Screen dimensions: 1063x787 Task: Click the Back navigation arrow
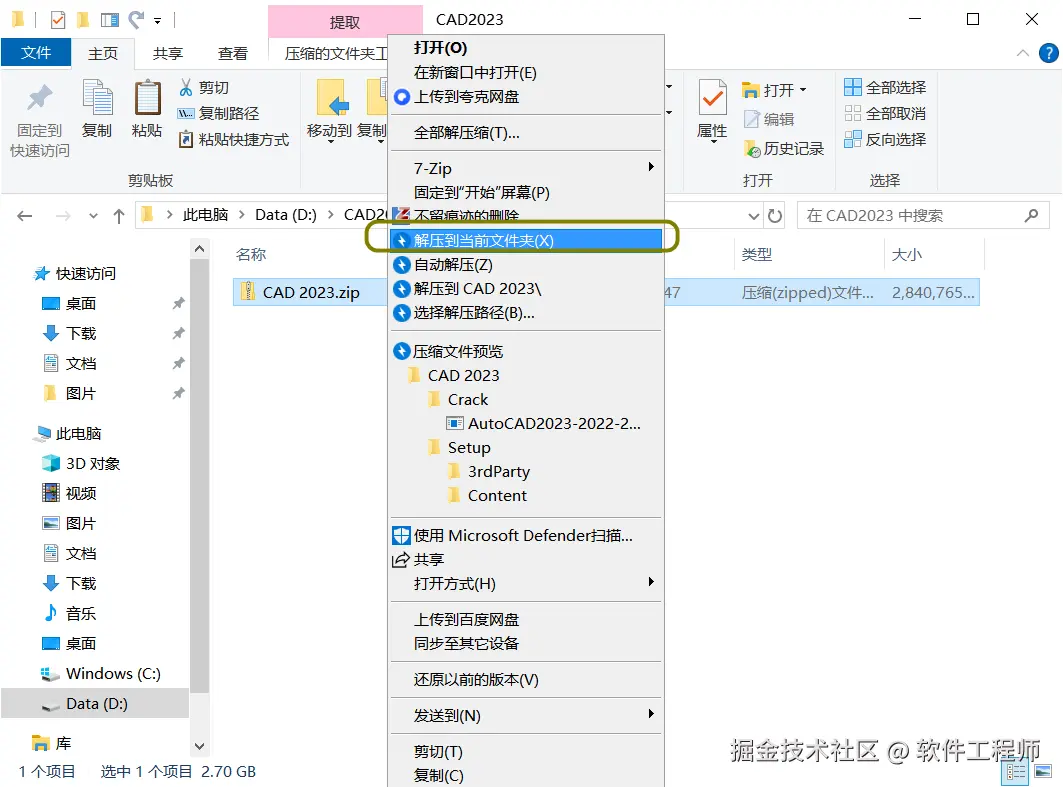[24, 216]
